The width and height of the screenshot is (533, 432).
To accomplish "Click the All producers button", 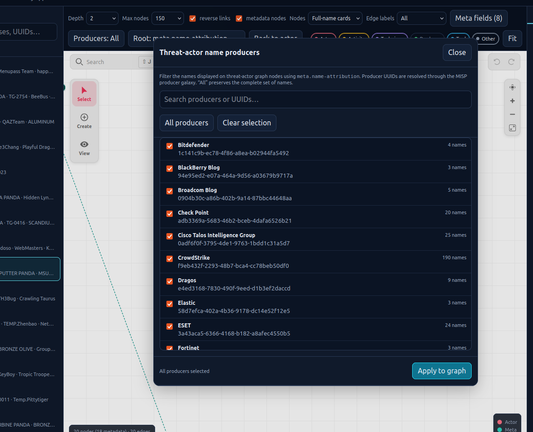I will pos(186,123).
